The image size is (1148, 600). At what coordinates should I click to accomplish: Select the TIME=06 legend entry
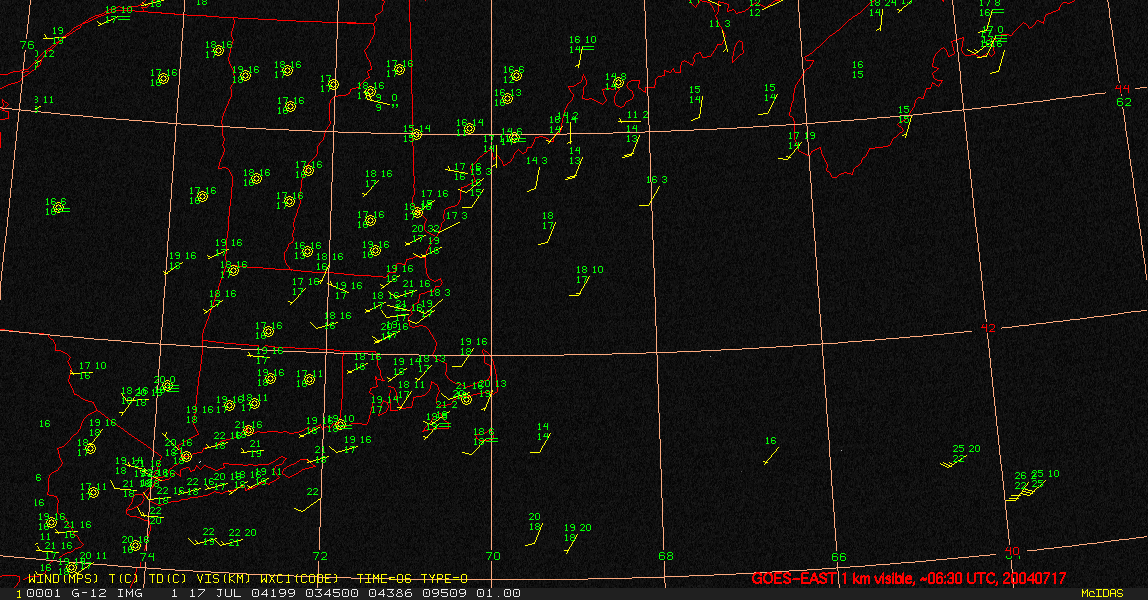tap(384, 579)
